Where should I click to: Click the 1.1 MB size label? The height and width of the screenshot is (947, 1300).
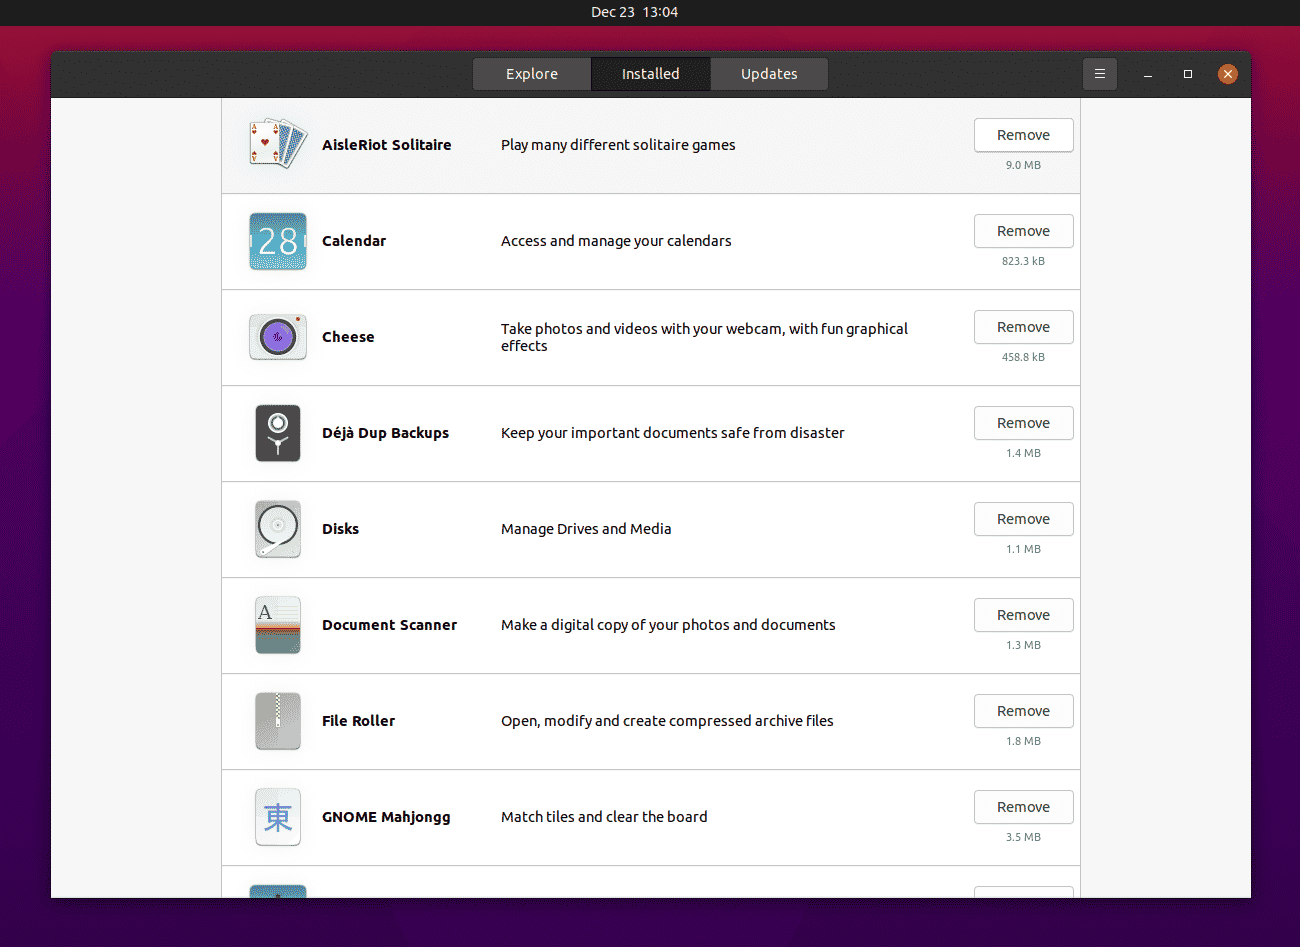click(1024, 549)
